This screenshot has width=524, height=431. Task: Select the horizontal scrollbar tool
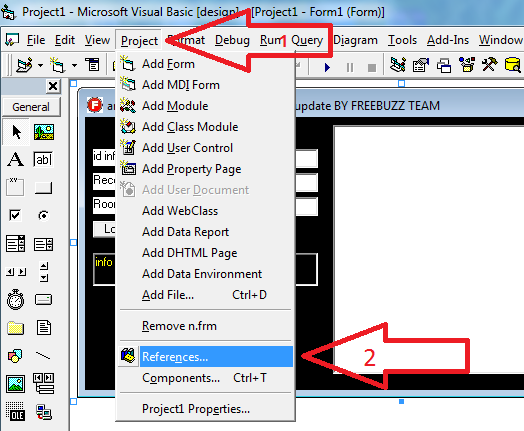pos(16,272)
